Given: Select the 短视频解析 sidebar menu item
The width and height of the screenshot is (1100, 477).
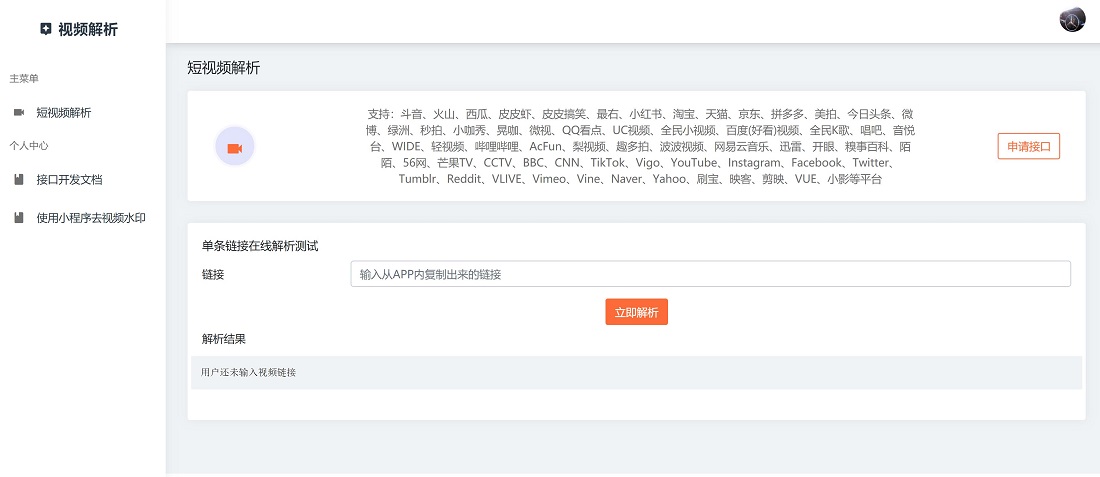Looking at the screenshot, I should pos(64,113).
